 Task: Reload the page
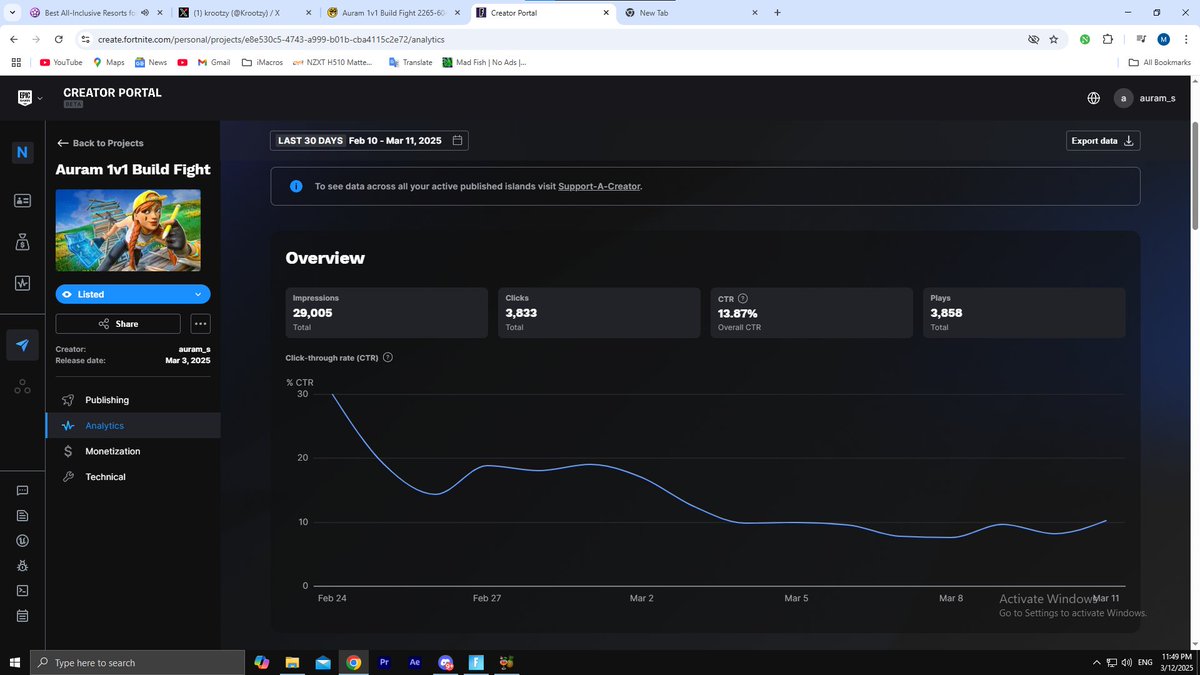click(59, 39)
